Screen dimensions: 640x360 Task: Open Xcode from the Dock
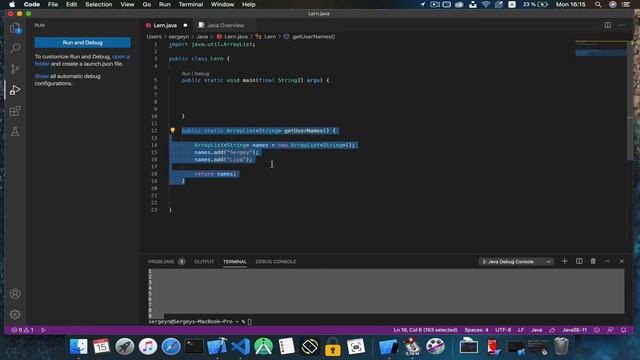pyautogui.click(x=217, y=347)
